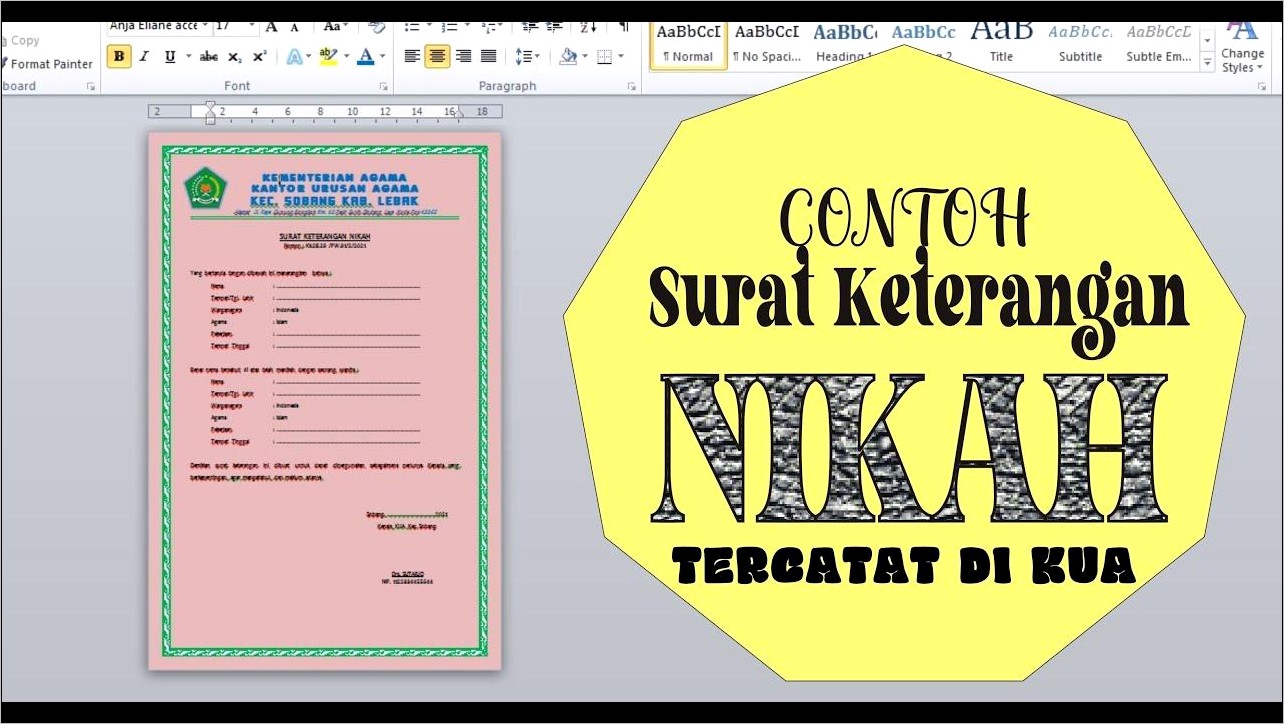Apply the yellow text highlight color
The width and height of the screenshot is (1284, 724).
coord(328,57)
